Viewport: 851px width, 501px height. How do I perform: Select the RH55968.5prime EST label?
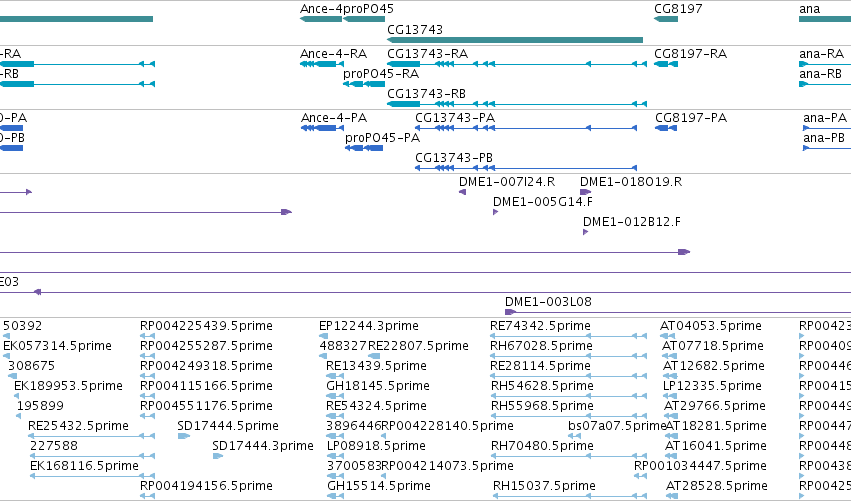point(542,406)
